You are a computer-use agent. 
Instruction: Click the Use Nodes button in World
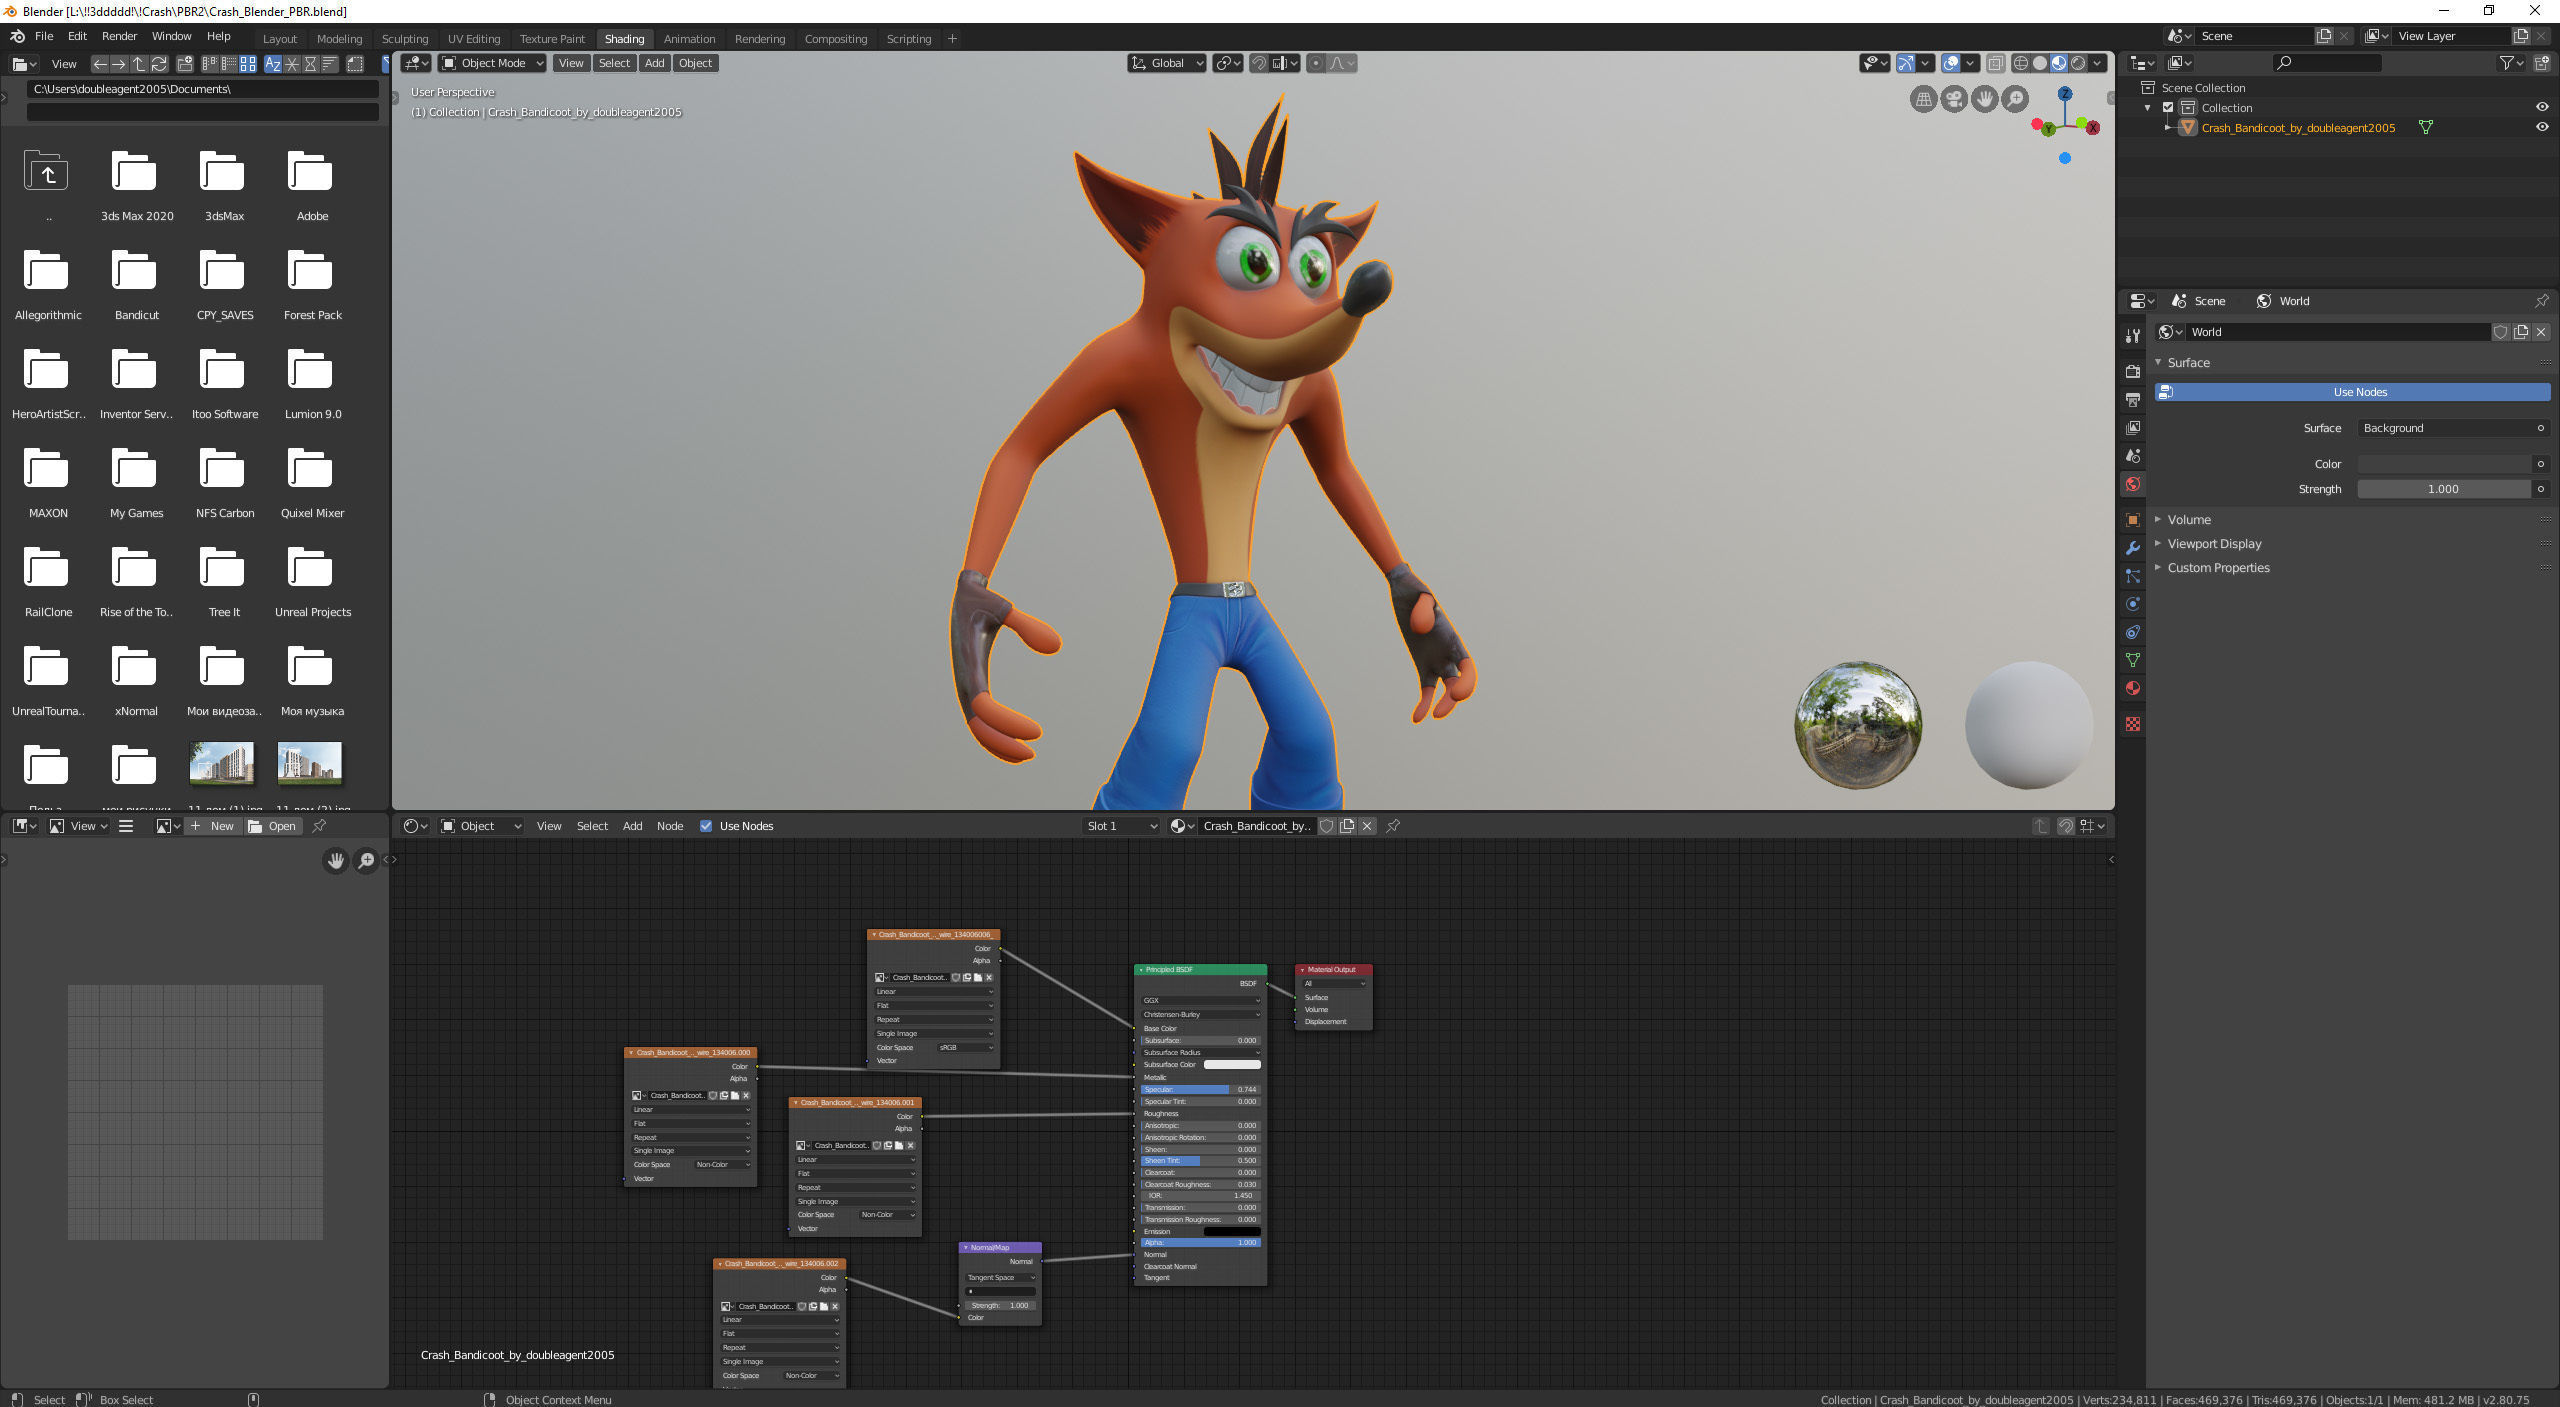tap(2352, 392)
